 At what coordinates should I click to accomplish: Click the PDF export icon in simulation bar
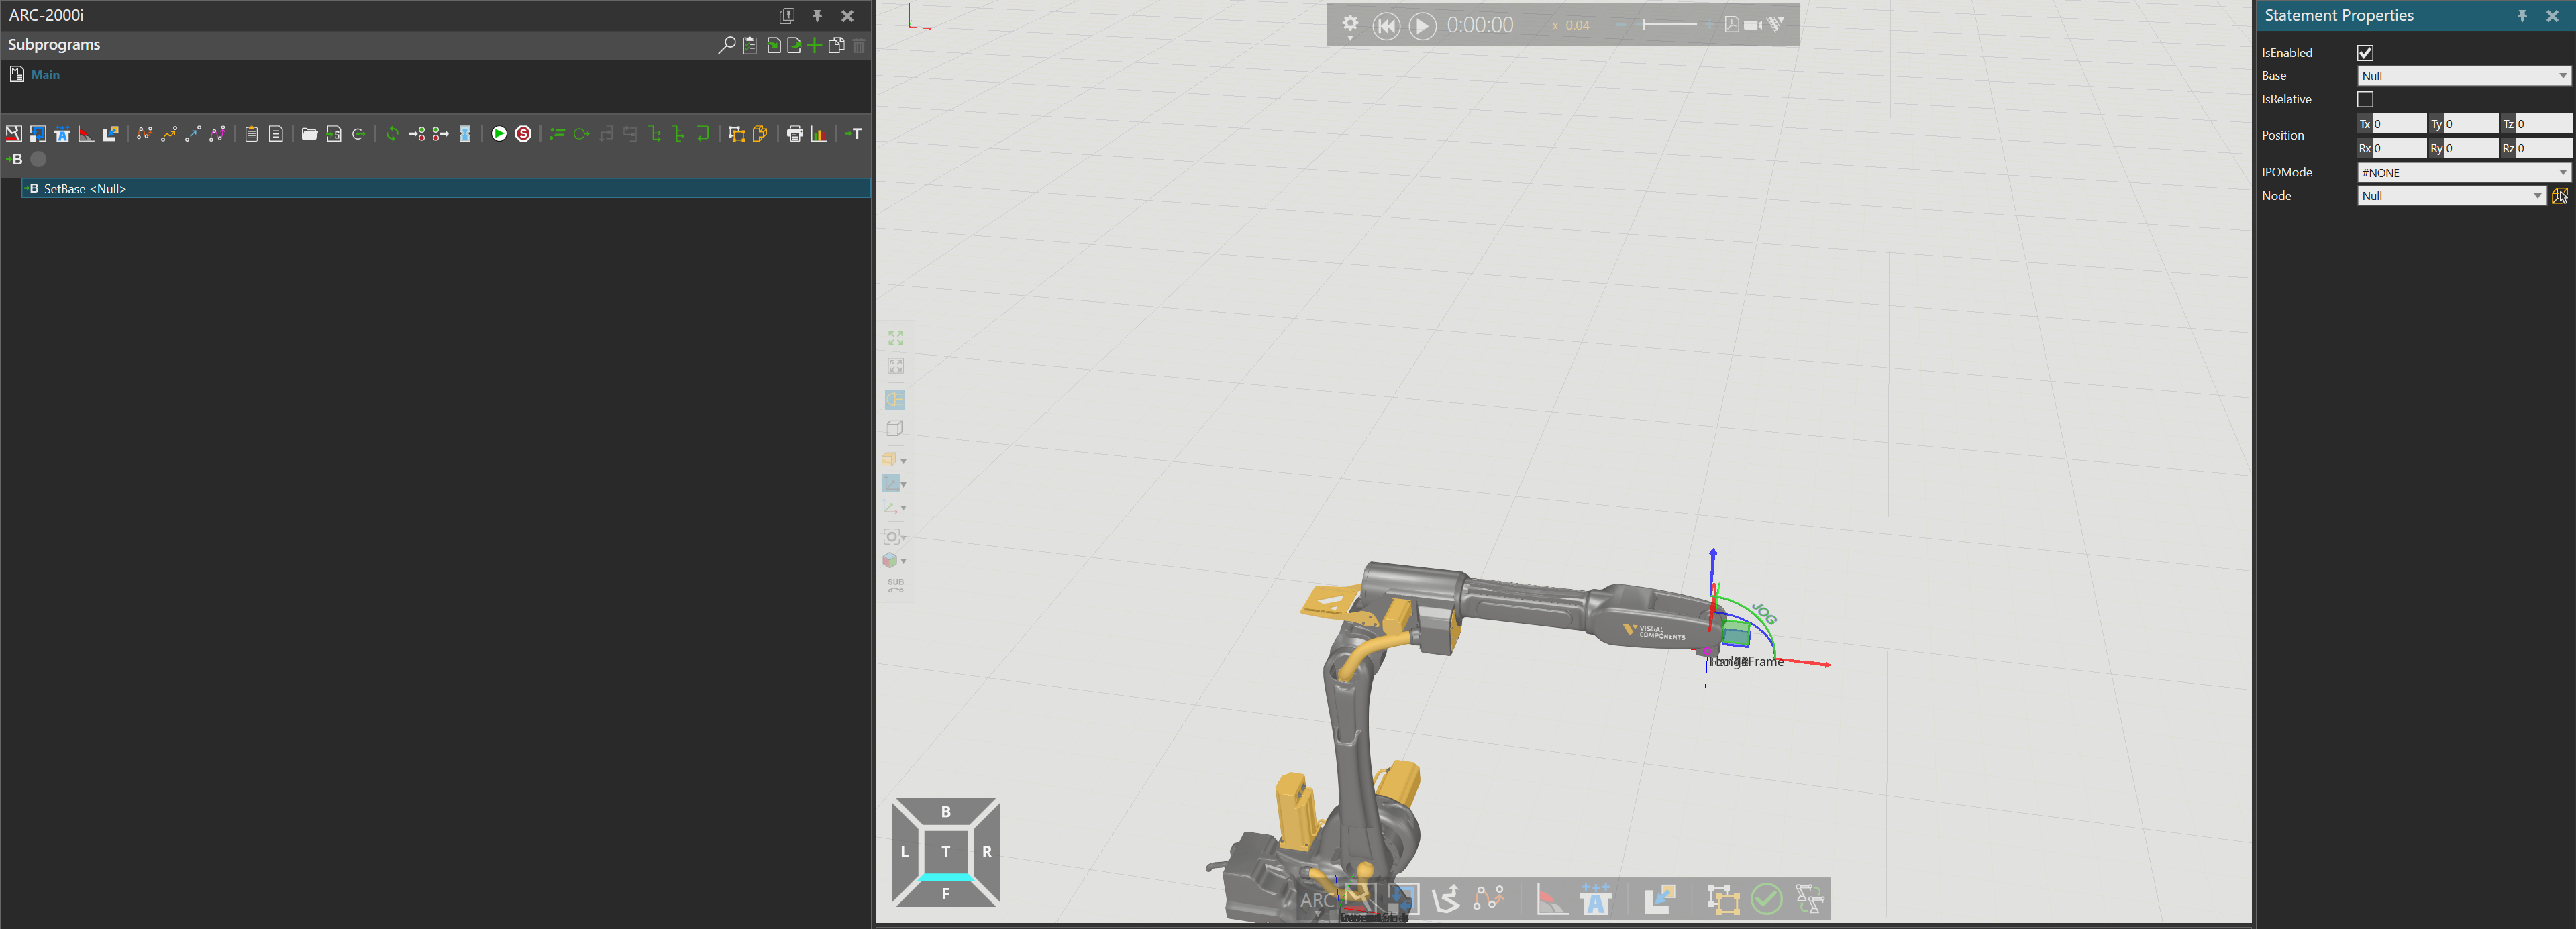click(x=1731, y=25)
